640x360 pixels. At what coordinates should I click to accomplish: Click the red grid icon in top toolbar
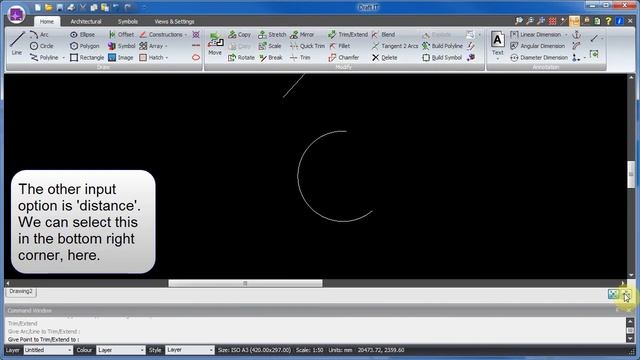pyautogui.click(x=552, y=20)
